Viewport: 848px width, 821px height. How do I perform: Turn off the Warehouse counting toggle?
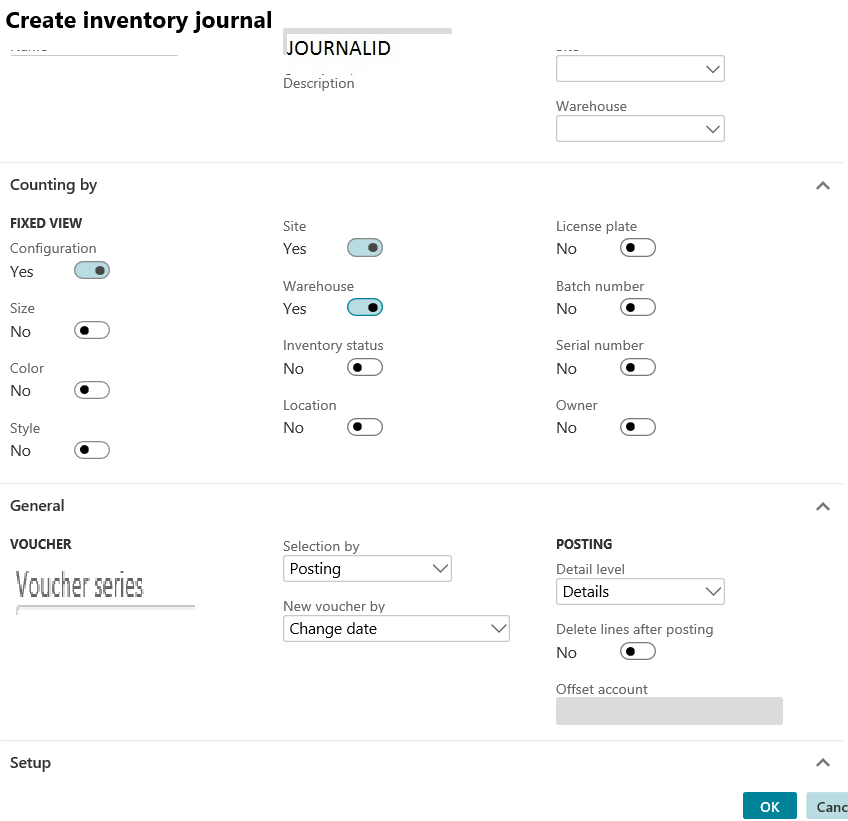click(x=364, y=307)
